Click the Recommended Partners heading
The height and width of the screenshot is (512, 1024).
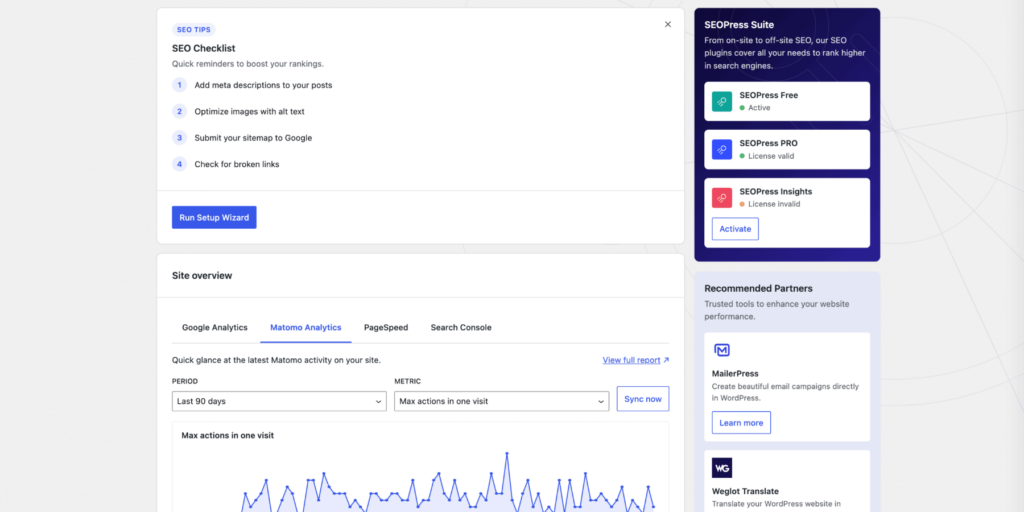[x=758, y=288]
